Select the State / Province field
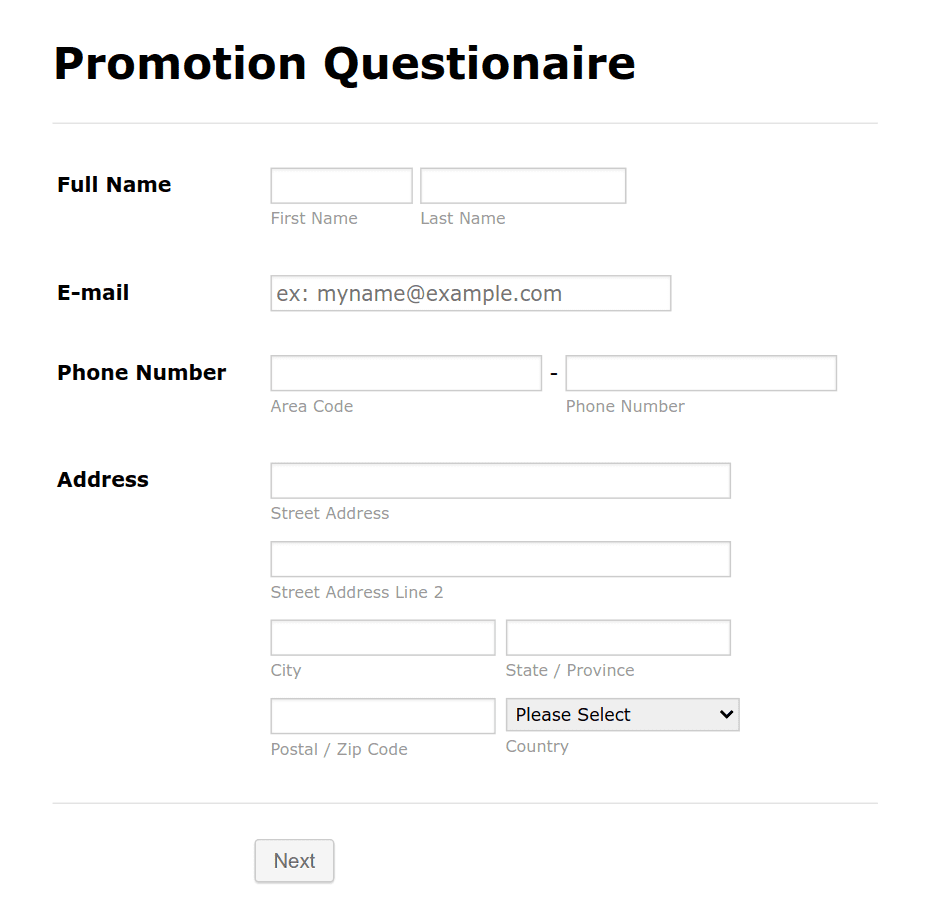This screenshot has width=930, height=917. pyautogui.click(x=617, y=637)
